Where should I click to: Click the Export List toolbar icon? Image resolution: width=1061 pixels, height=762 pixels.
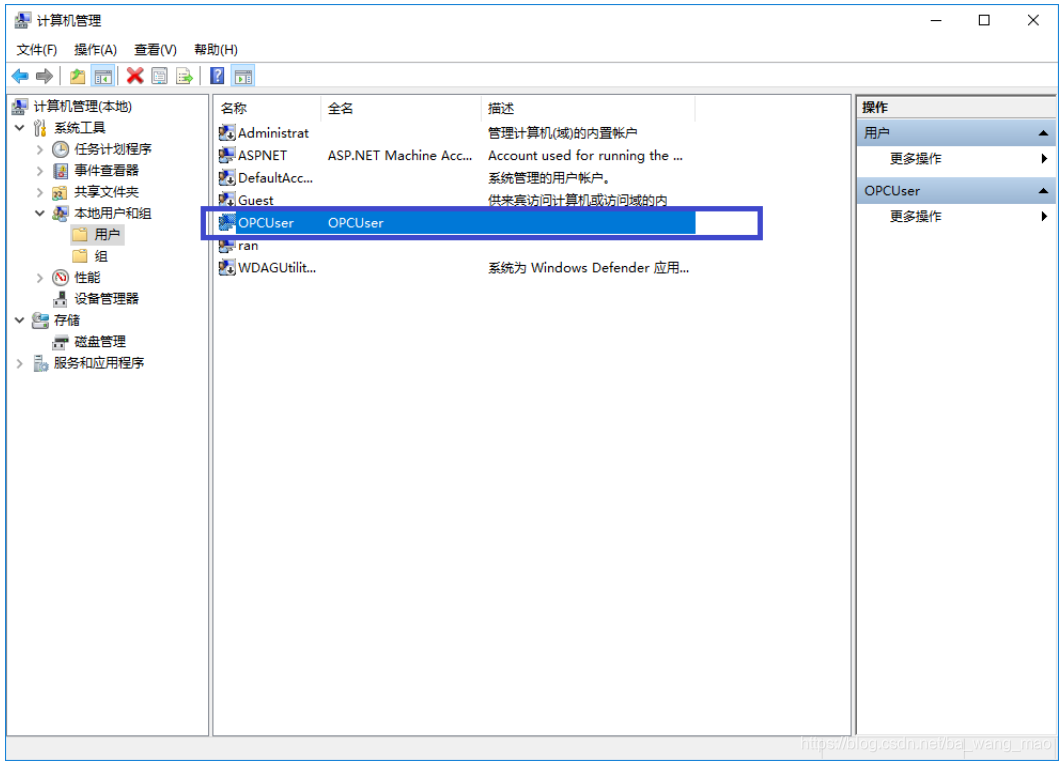point(184,76)
